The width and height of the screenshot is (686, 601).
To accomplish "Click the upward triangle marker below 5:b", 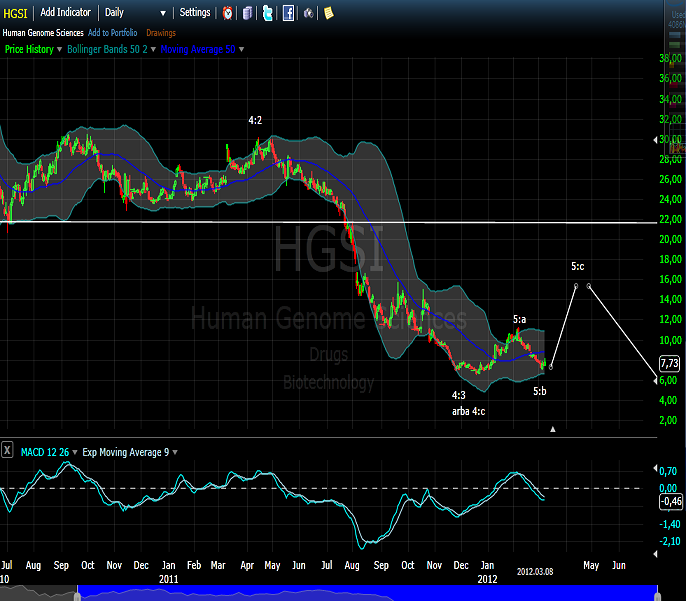I will [x=553, y=429].
